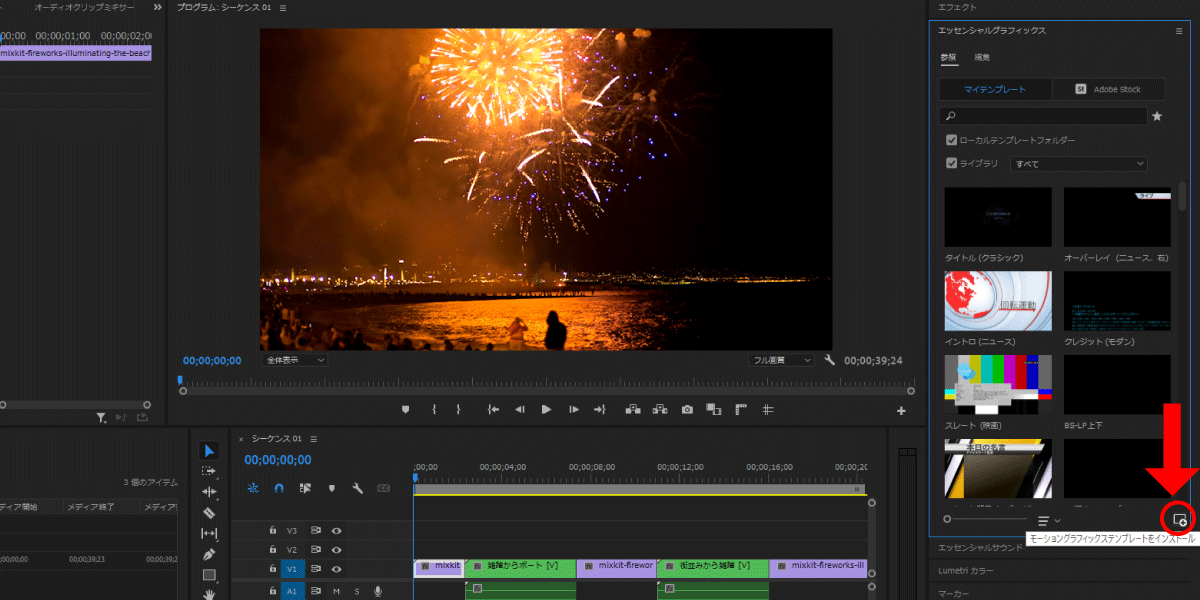Switch to the 編集 tab
Image resolution: width=1200 pixels, height=600 pixels.
[x=982, y=58]
